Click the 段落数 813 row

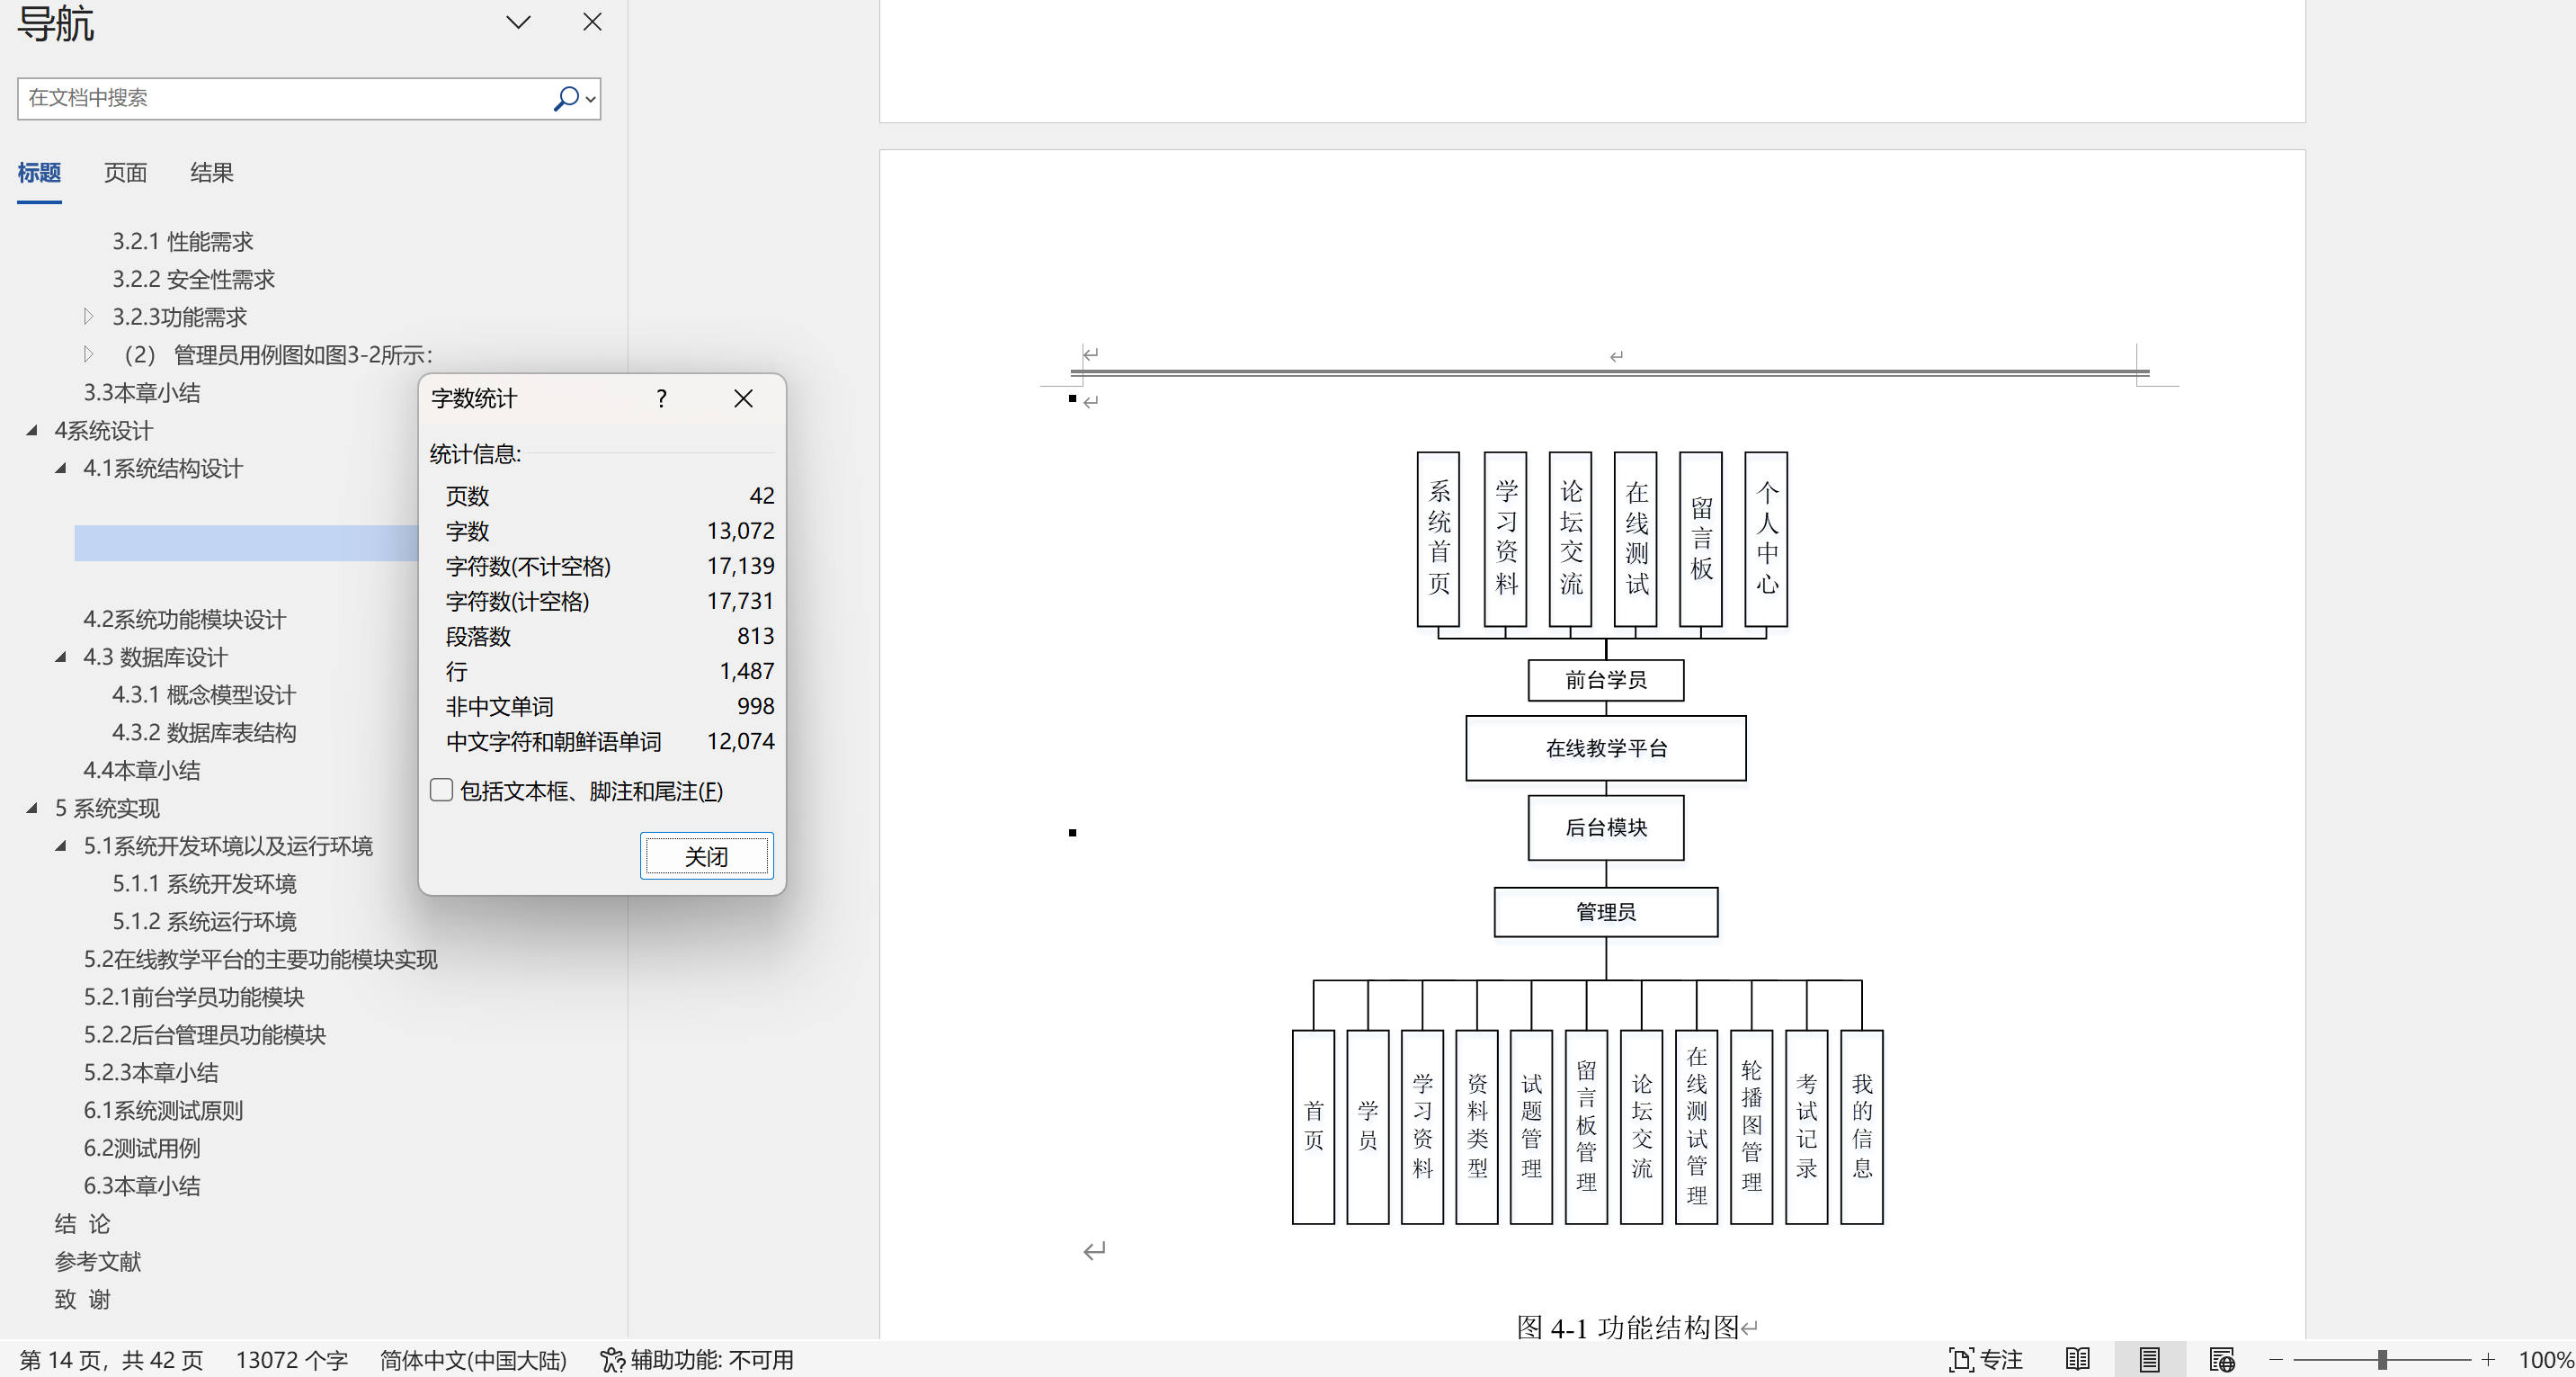(610, 636)
